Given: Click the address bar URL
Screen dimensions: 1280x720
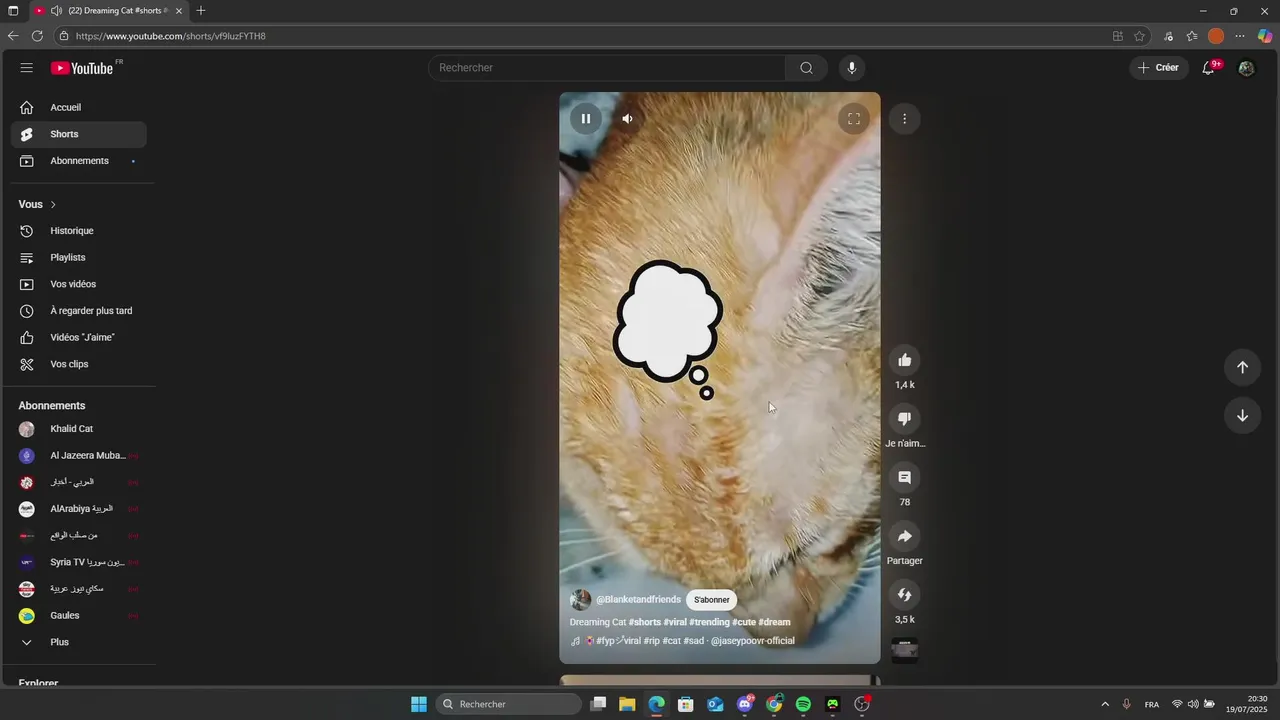Looking at the screenshot, I should 171,36.
